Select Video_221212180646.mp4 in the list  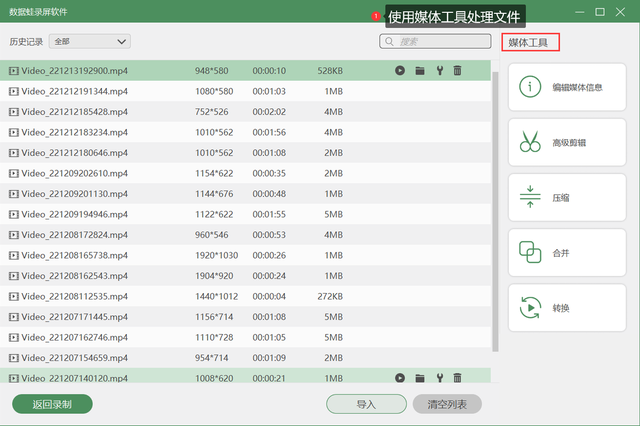245,153
